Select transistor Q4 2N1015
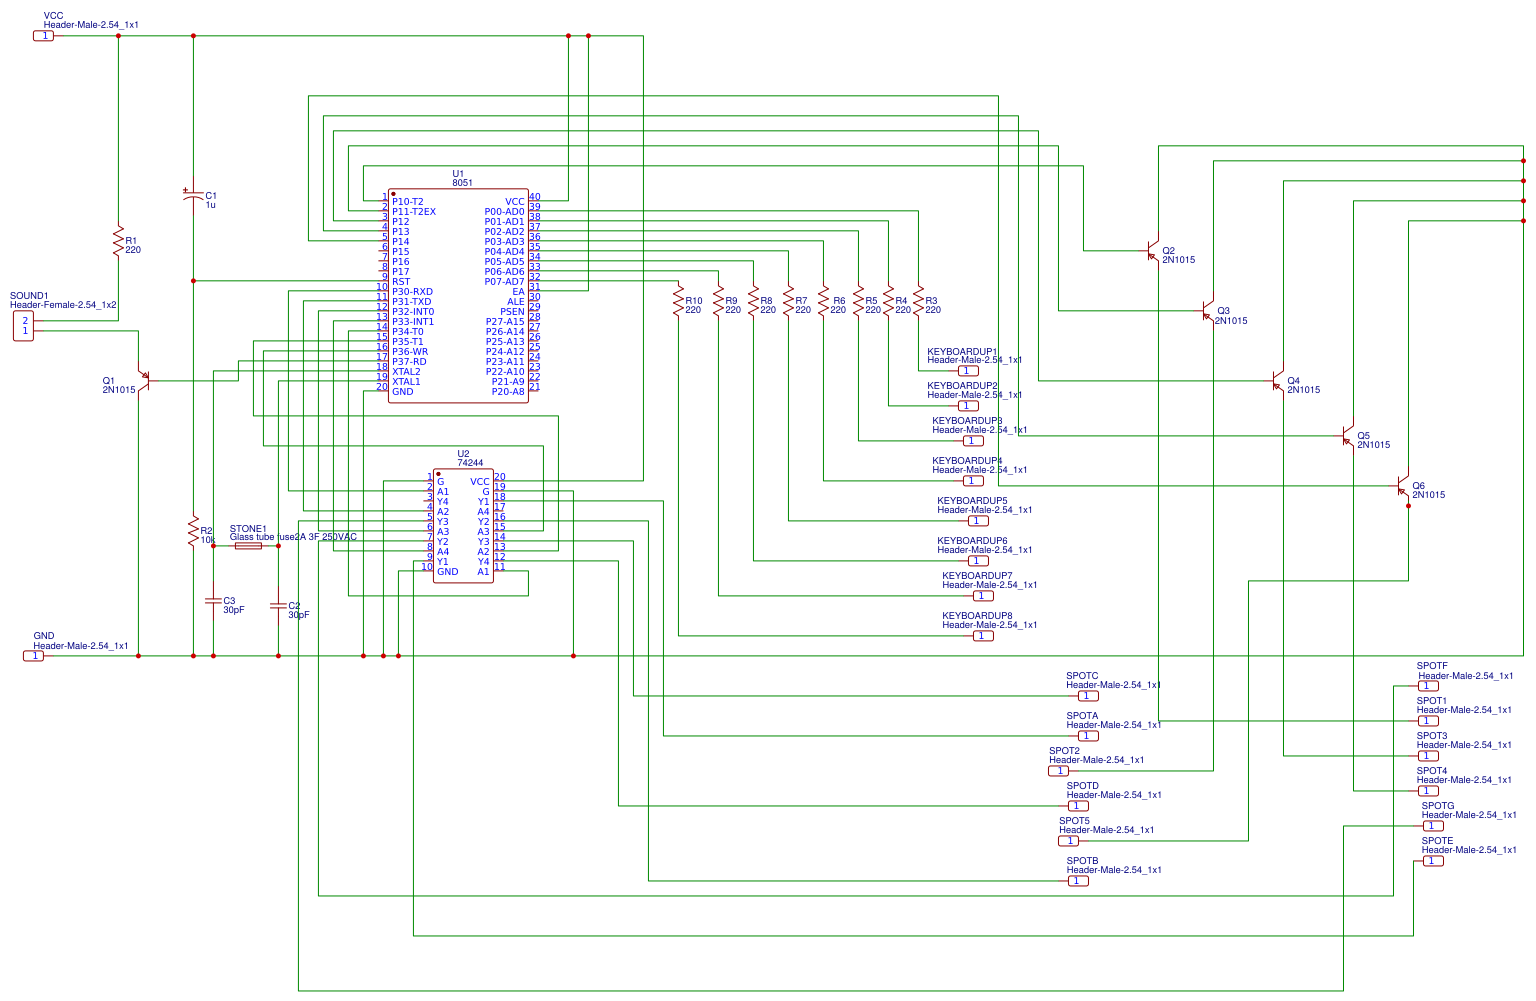The width and height of the screenshot is (1536, 1001). point(1278,381)
